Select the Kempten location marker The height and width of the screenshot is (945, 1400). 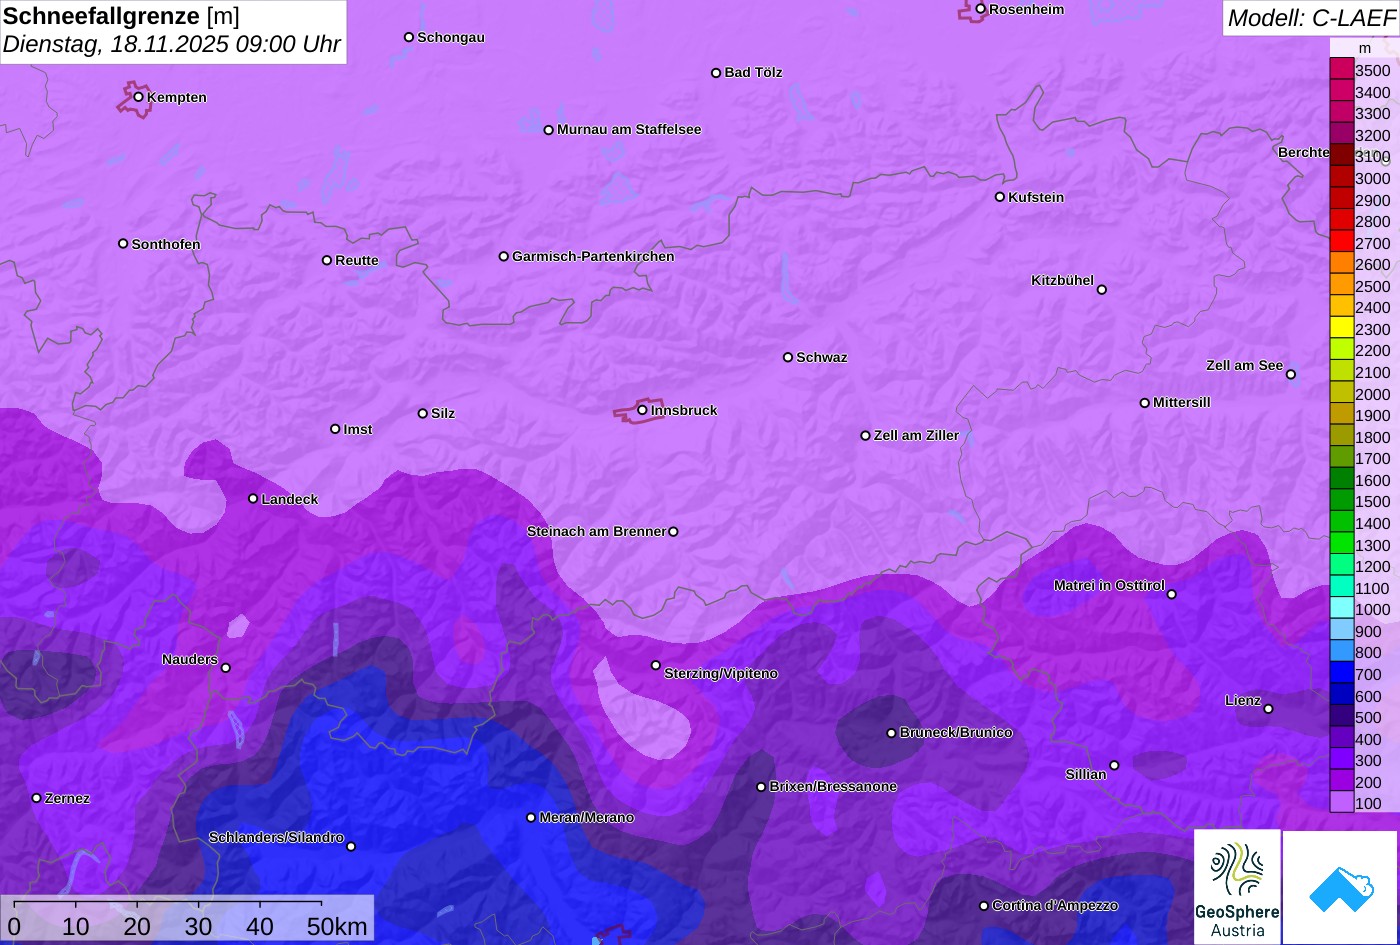tap(138, 97)
